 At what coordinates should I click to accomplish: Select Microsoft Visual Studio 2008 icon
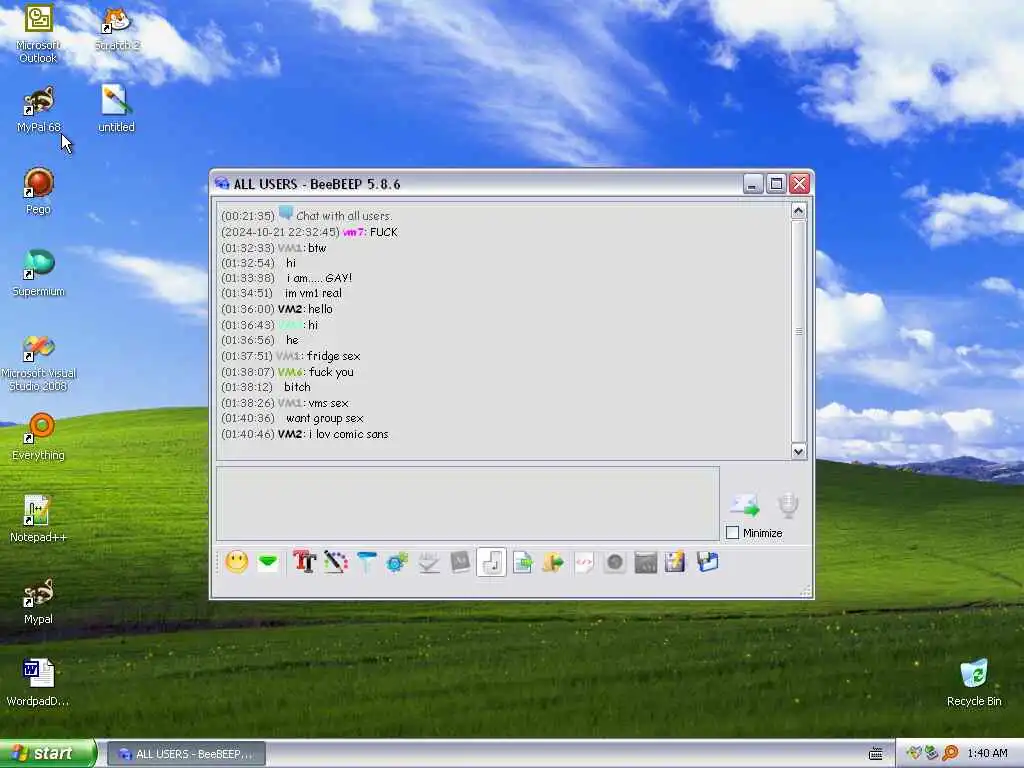38,363
